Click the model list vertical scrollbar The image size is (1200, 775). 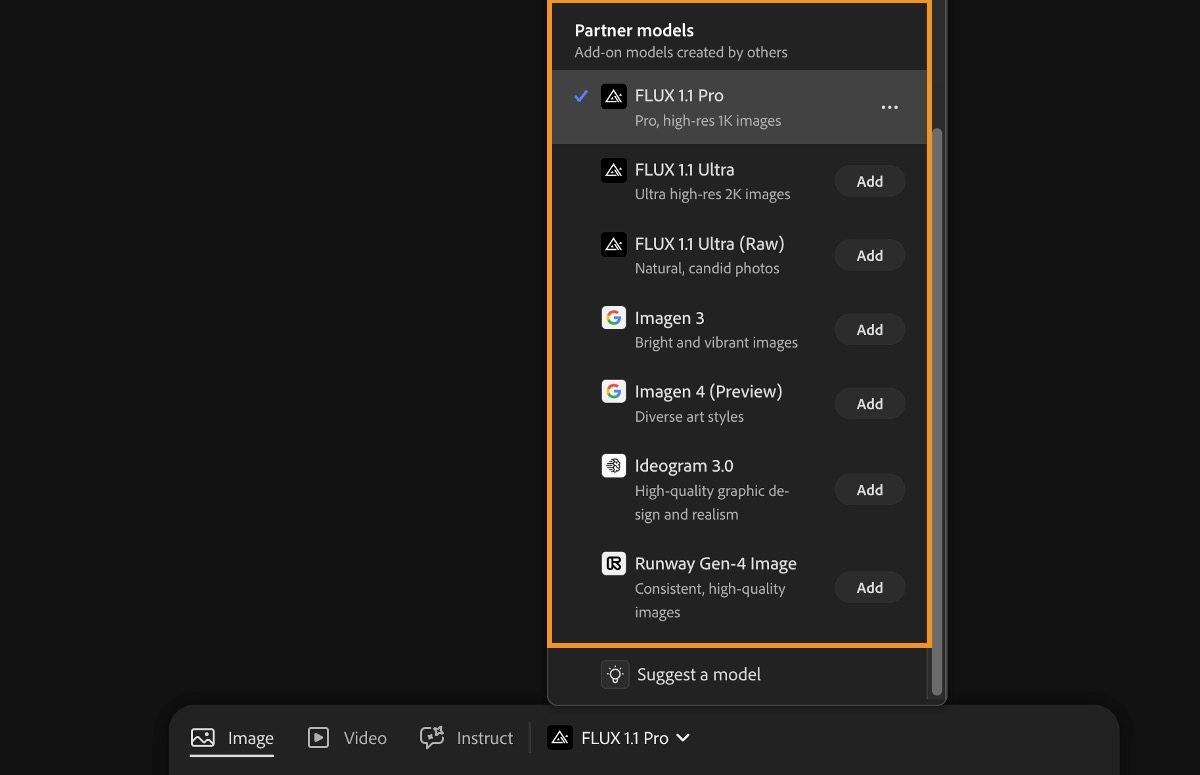pyautogui.click(x=937, y=400)
